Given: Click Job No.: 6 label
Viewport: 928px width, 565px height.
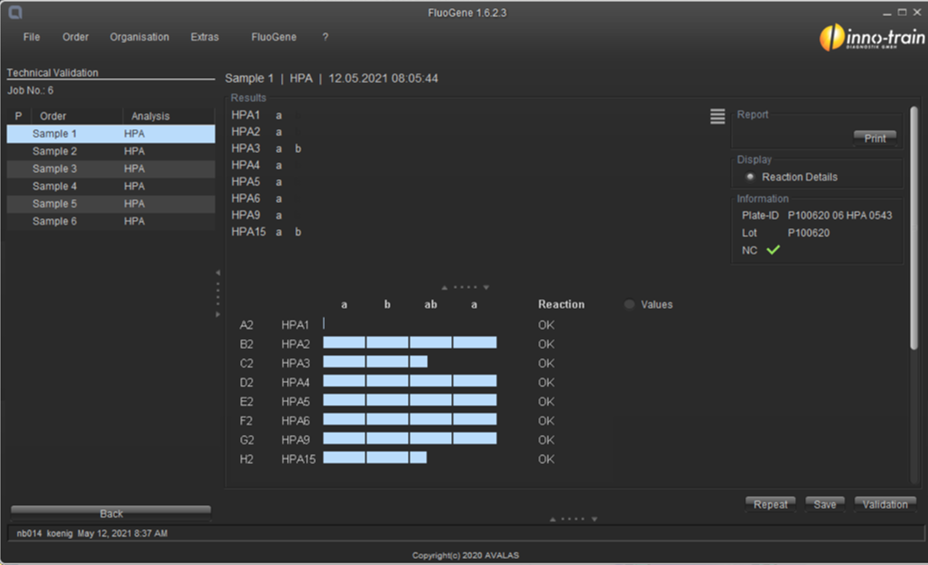Looking at the screenshot, I should (x=30, y=91).
